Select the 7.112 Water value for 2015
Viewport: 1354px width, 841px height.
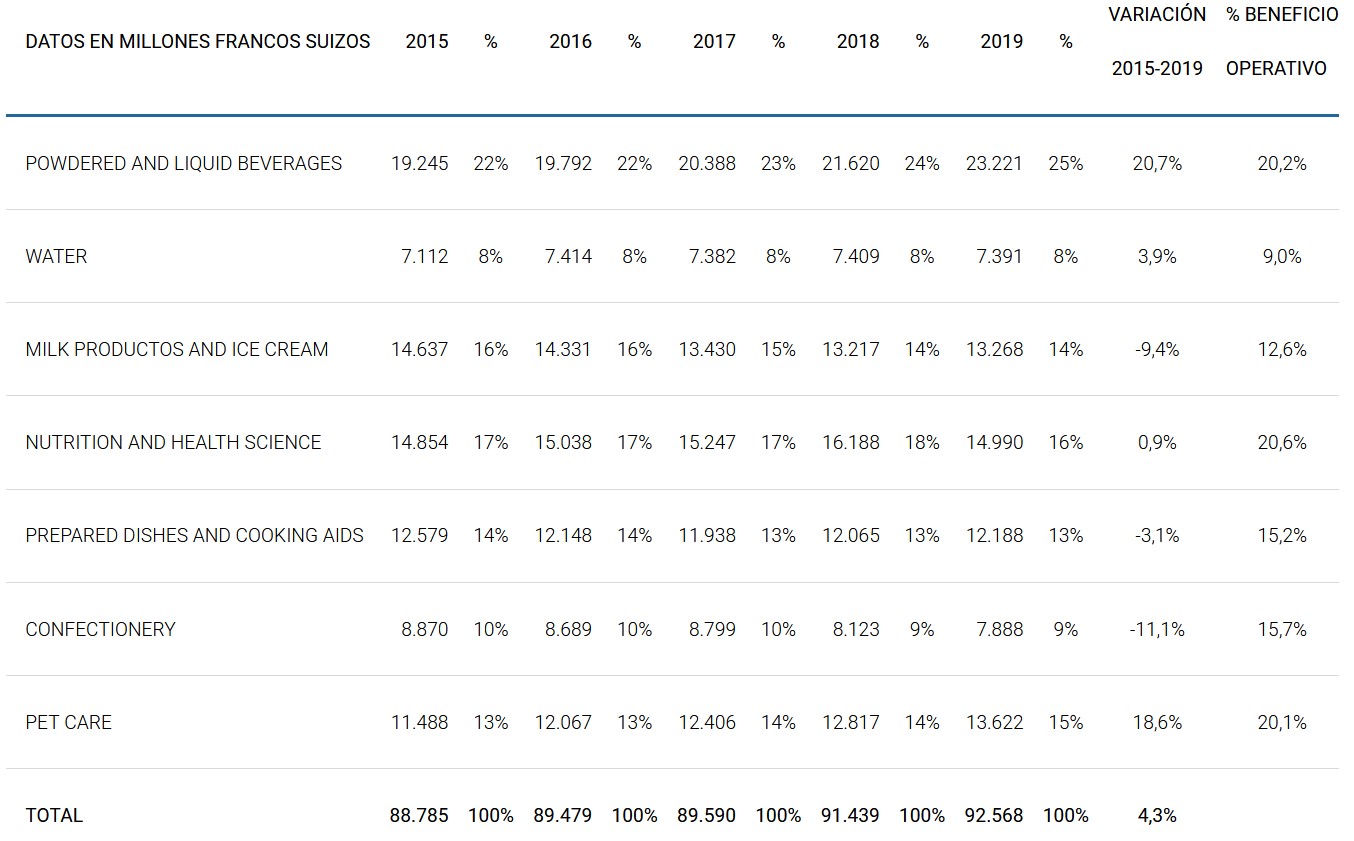(x=424, y=257)
